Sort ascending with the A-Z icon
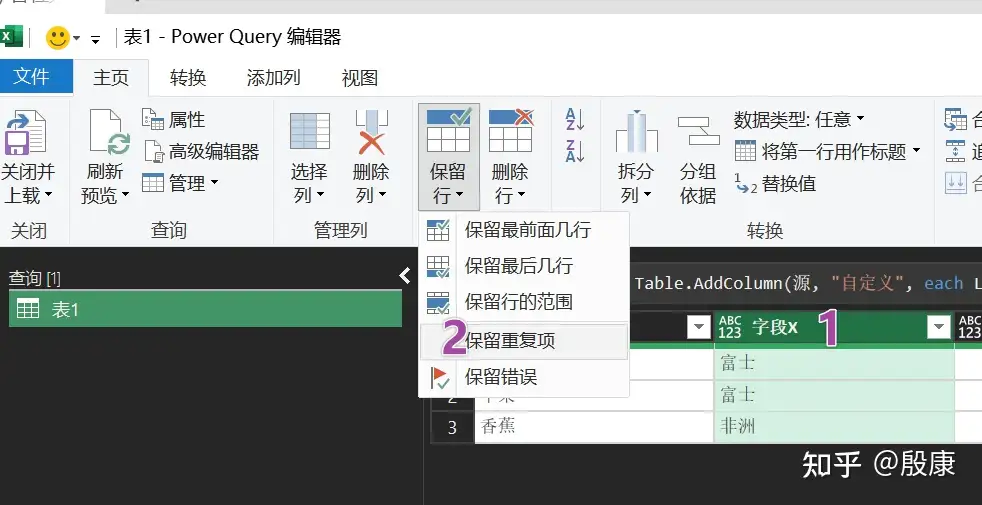 (x=575, y=120)
